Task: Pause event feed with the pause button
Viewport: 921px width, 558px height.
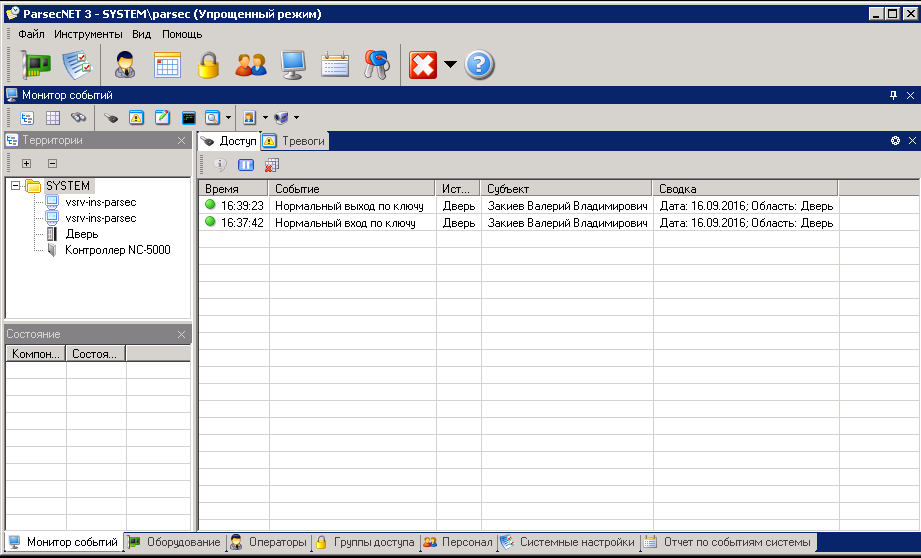Action: pos(246,165)
